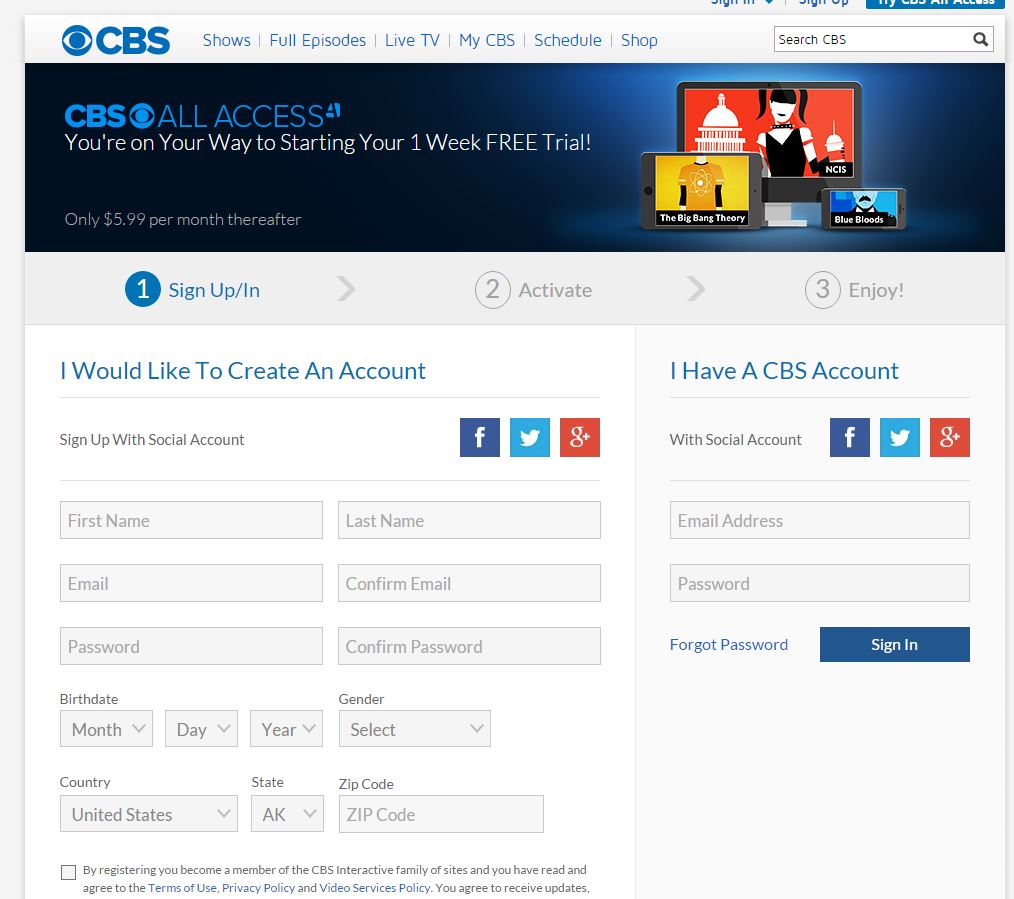
Task: Click 'I Have A CBS Account' heading
Action: 784,371
